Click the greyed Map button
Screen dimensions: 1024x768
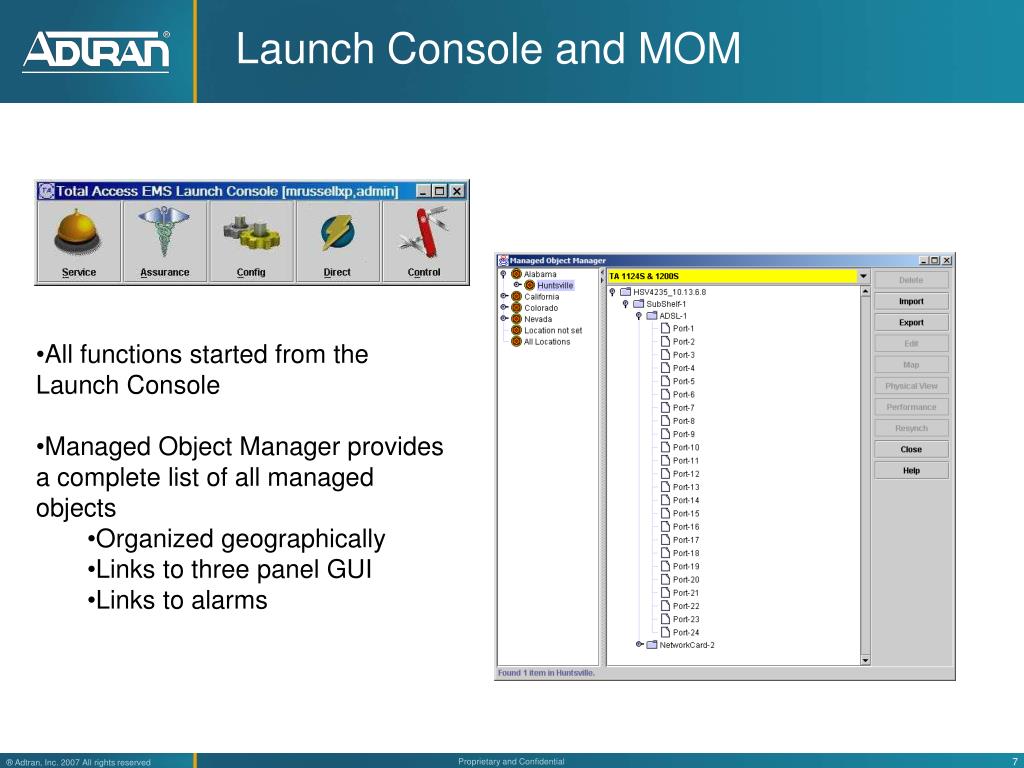click(911, 364)
